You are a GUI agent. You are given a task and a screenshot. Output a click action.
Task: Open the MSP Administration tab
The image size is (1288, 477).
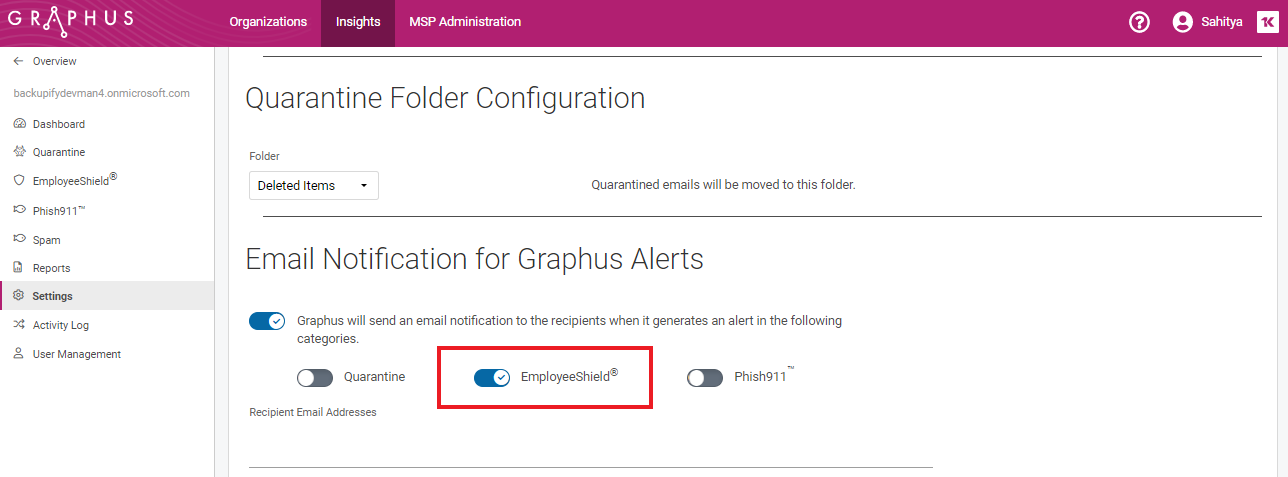tap(465, 22)
